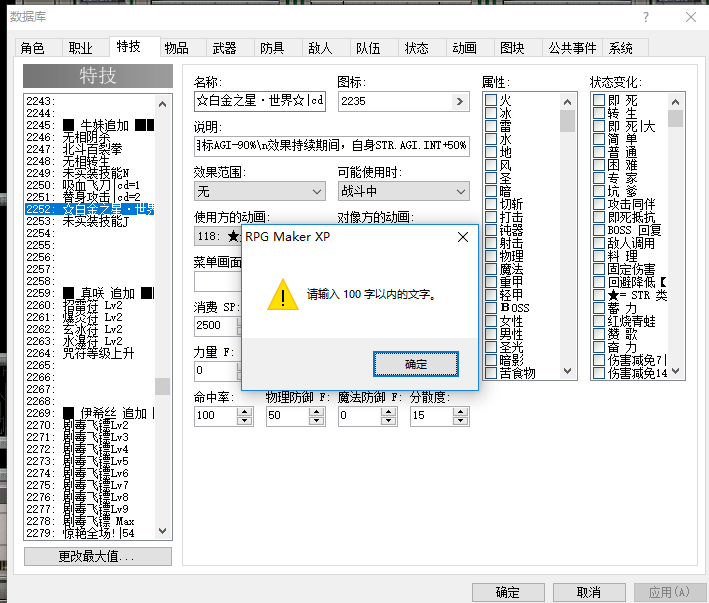The width and height of the screenshot is (709, 603).
Task: Enable the 物理 attribute checkbox
Action: pos(491,256)
